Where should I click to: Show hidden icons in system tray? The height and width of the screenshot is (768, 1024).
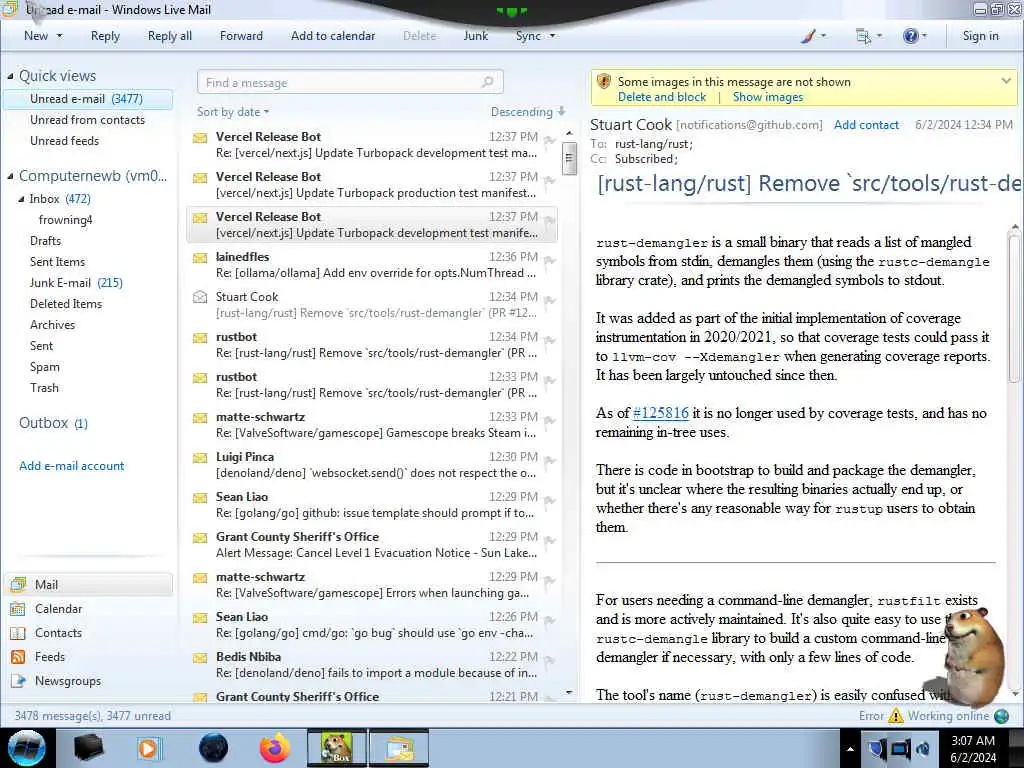point(850,749)
